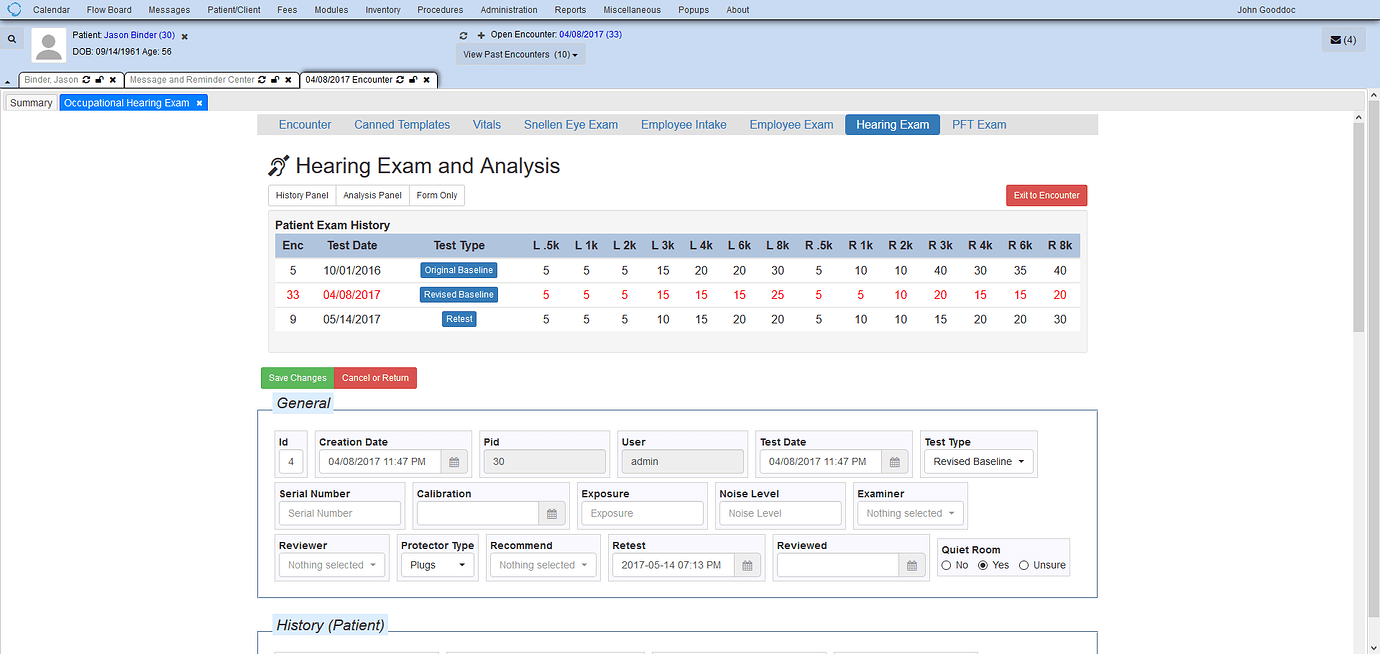Screen dimensions: 1380x654
Task: Open the Calibration date calendar icon
Action: 551,513
